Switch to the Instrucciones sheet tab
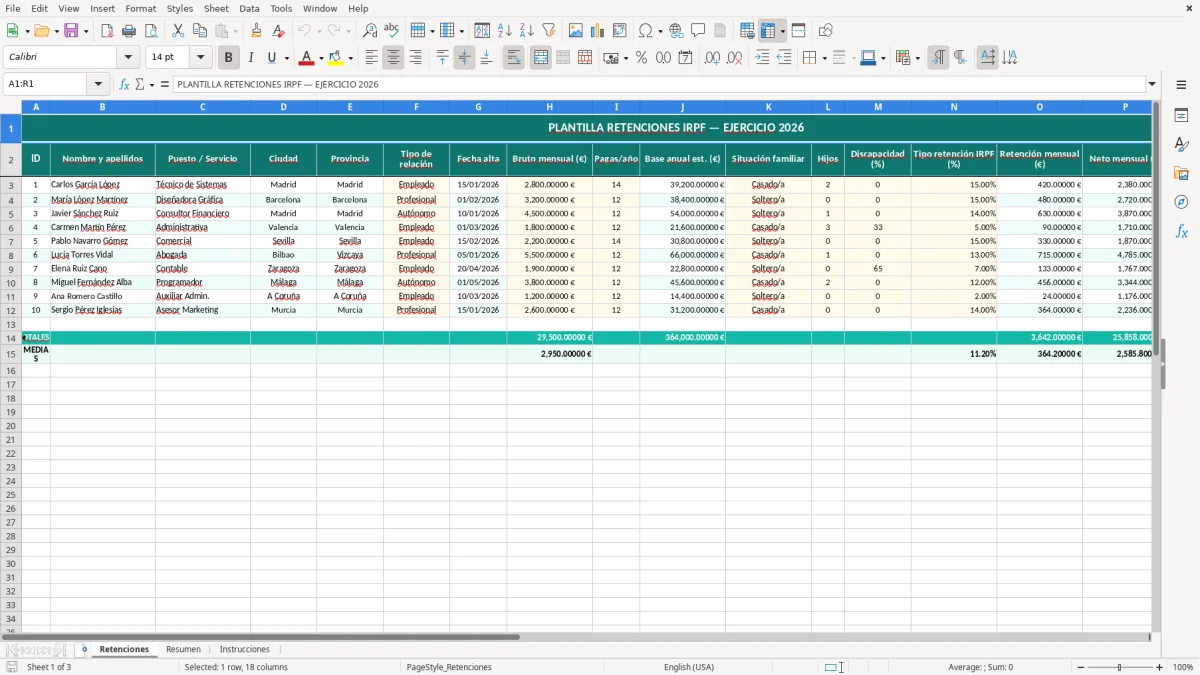 click(244, 649)
